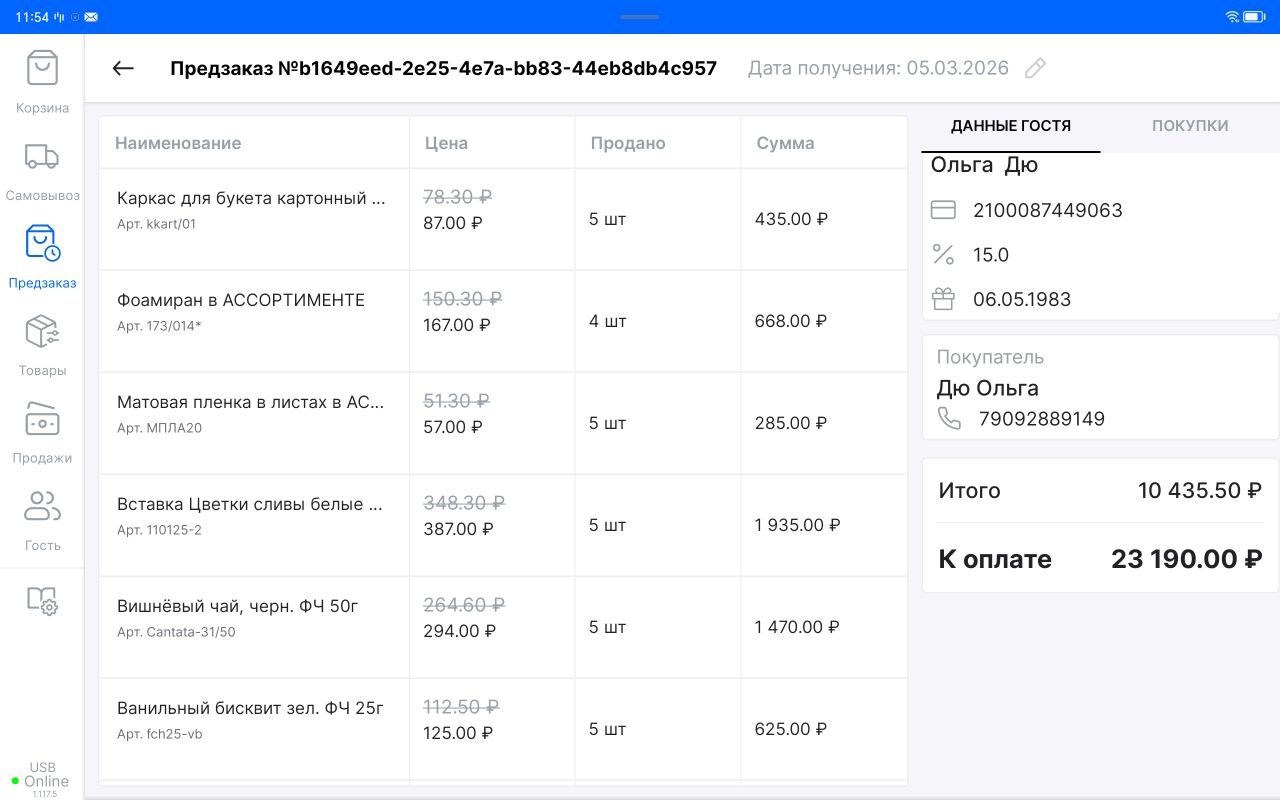This screenshot has height=800, width=1280.
Task: Click the loyalty card icon by 2100087449063
Action: 943,210
